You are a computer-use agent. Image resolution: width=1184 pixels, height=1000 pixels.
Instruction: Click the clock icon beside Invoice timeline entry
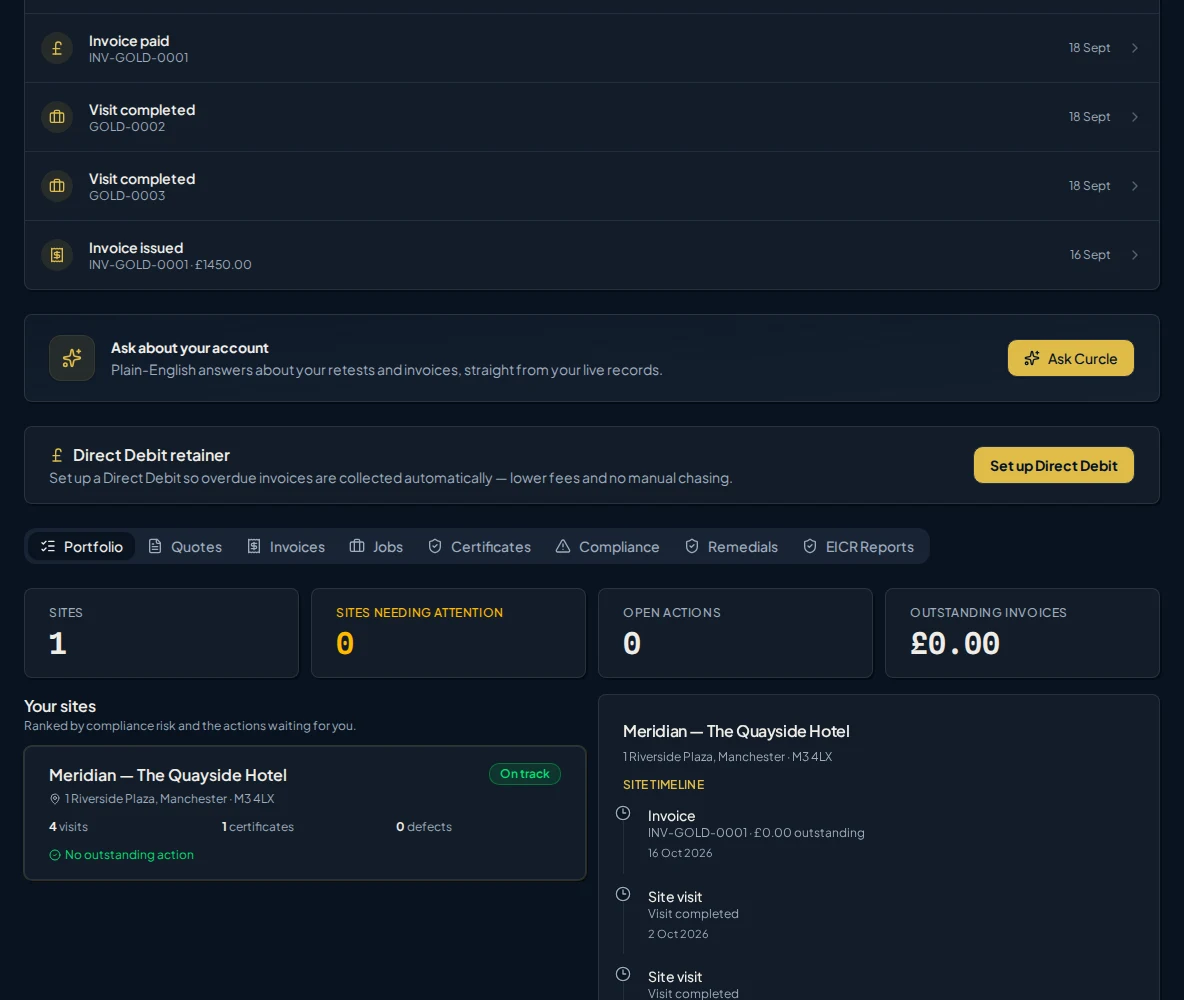point(623,813)
